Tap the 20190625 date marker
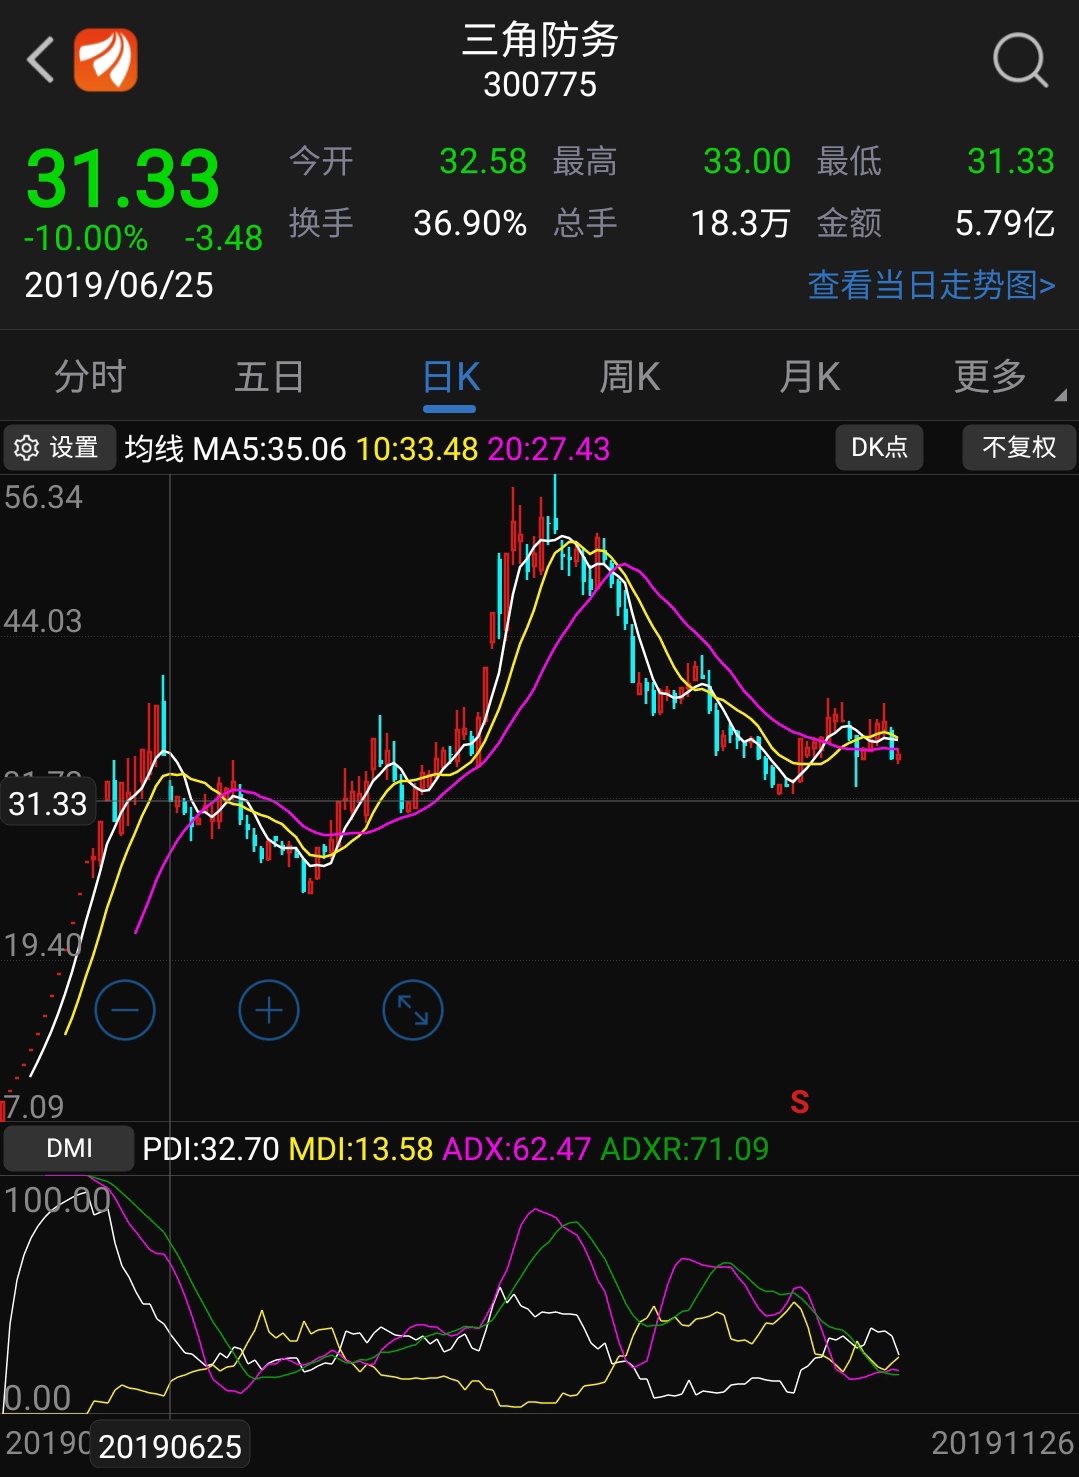 tap(170, 1445)
